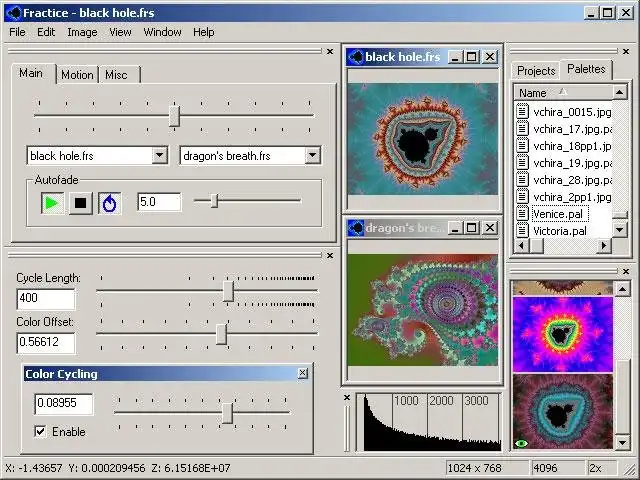
Task: Click the dragon's breath fractal image
Action: tap(422, 310)
